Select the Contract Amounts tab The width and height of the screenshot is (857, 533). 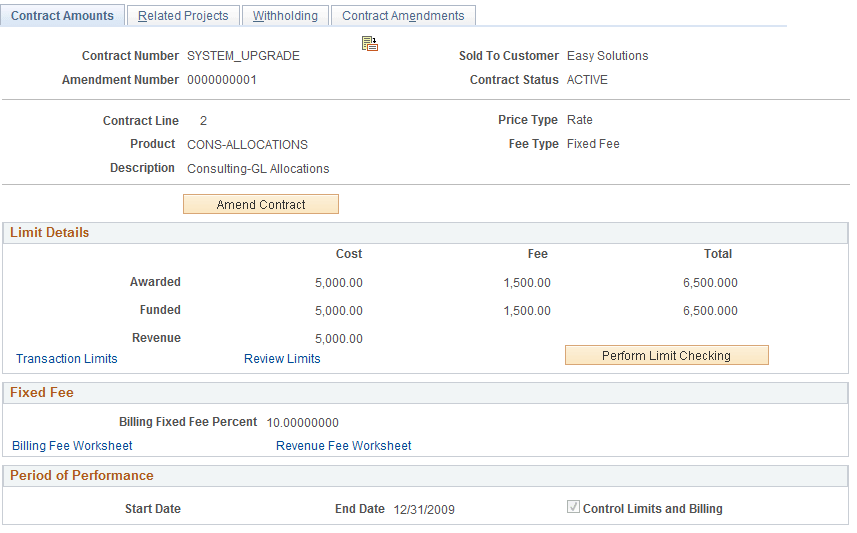click(x=62, y=16)
